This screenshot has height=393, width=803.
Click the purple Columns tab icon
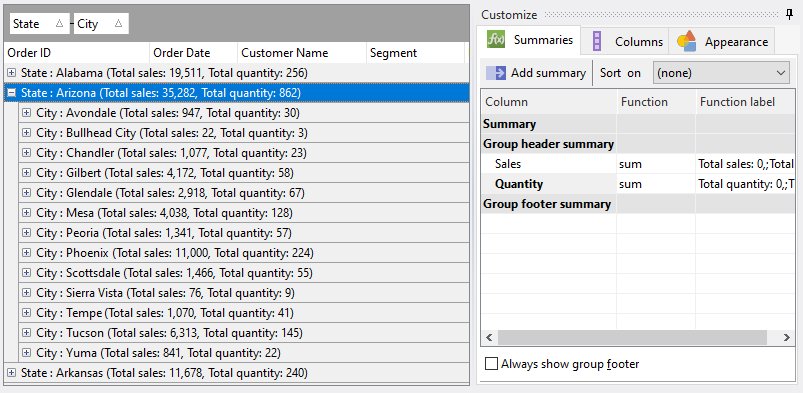[597, 41]
